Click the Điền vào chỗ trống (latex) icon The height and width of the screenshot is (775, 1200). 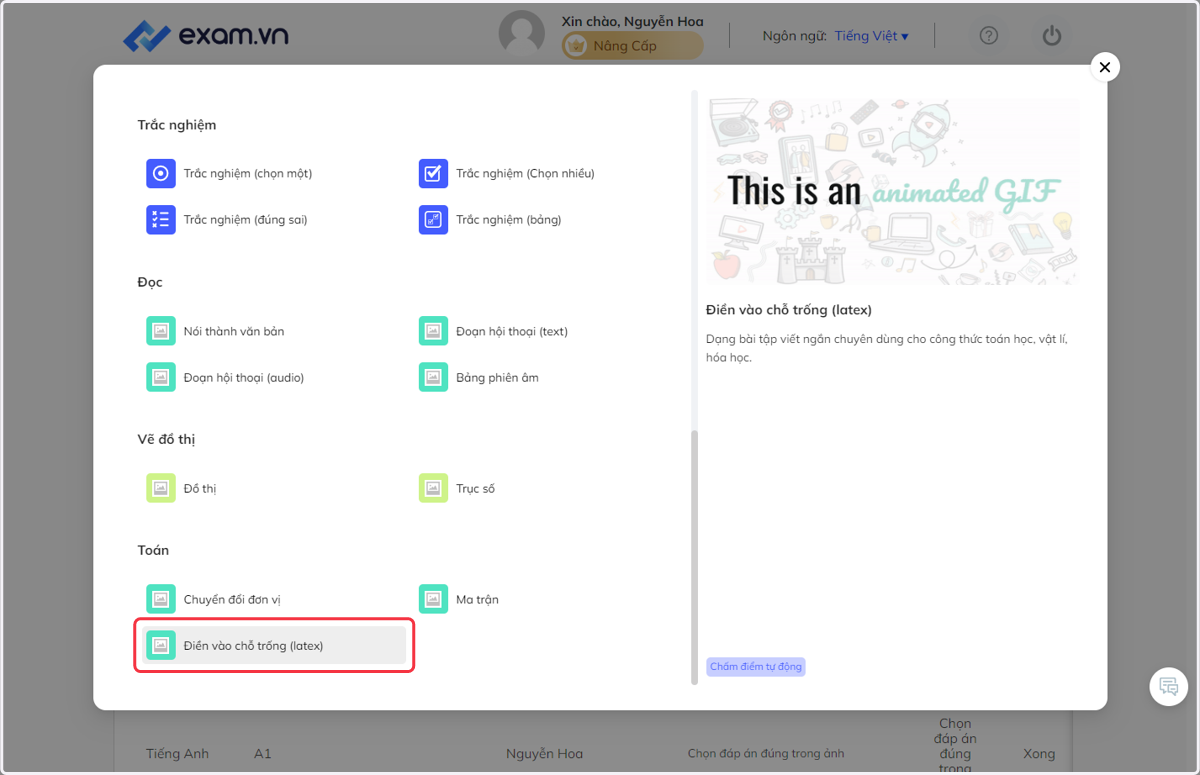click(161, 645)
